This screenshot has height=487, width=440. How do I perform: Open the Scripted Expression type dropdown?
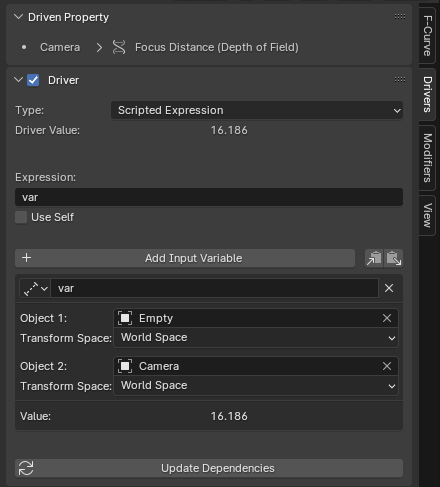point(257,110)
